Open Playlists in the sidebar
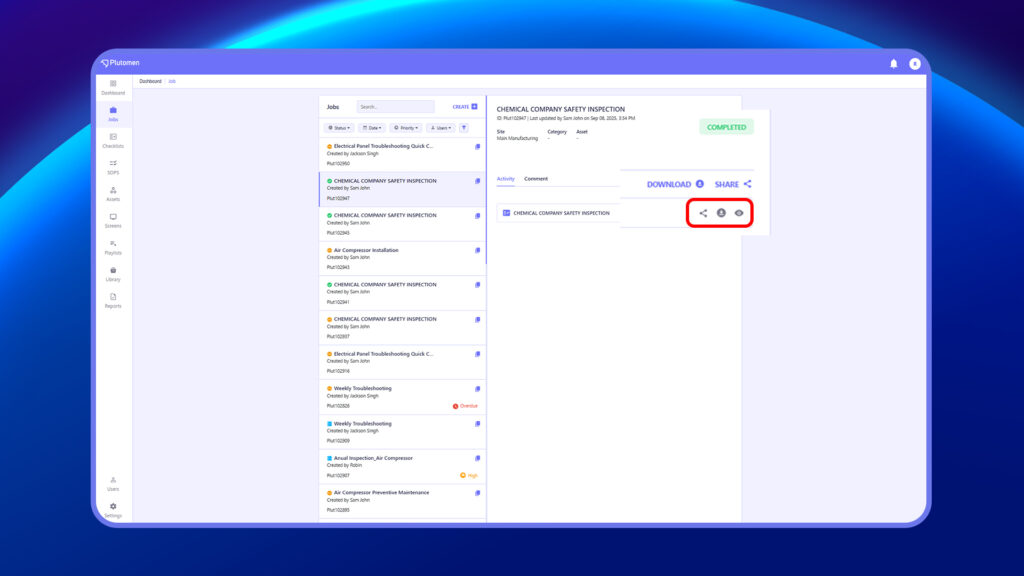The width and height of the screenshot is (1024, 576). (x=113, y=248)
